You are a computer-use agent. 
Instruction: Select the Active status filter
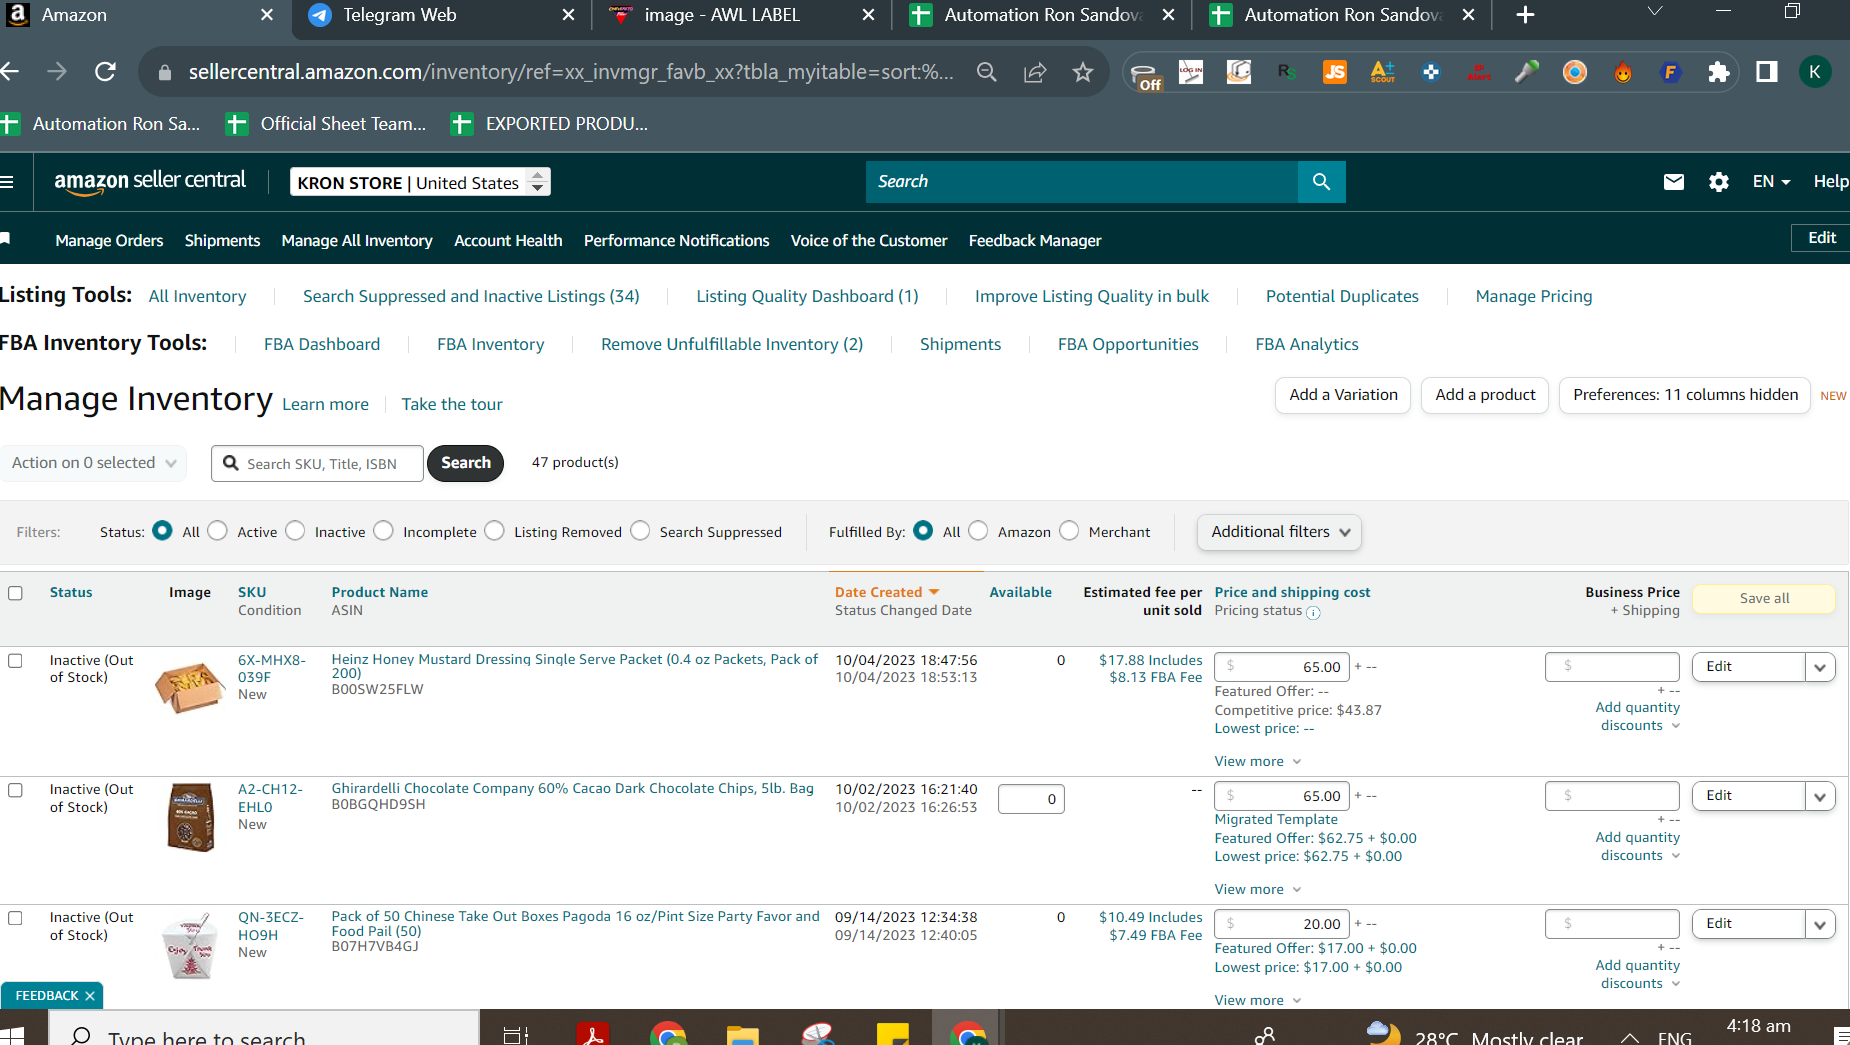(218, 531)
